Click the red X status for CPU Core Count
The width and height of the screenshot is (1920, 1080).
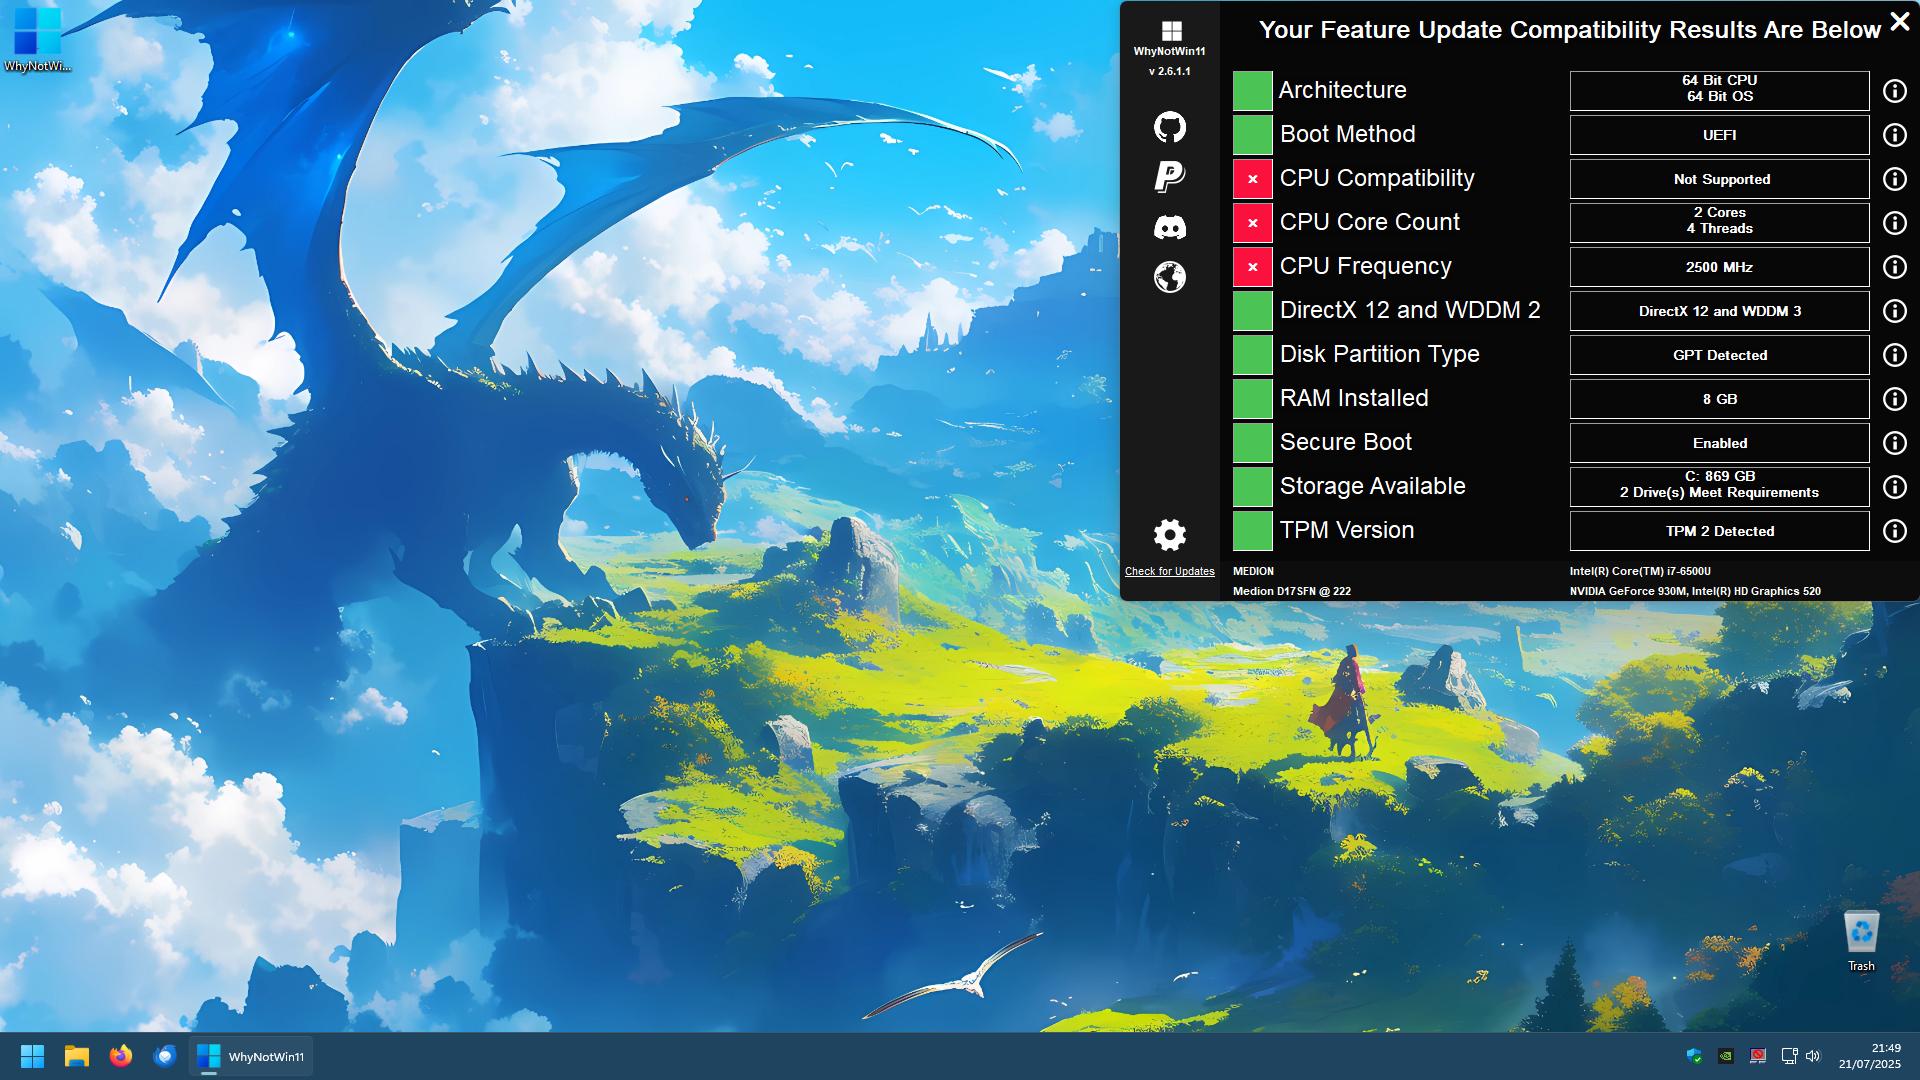(1252, 223)
